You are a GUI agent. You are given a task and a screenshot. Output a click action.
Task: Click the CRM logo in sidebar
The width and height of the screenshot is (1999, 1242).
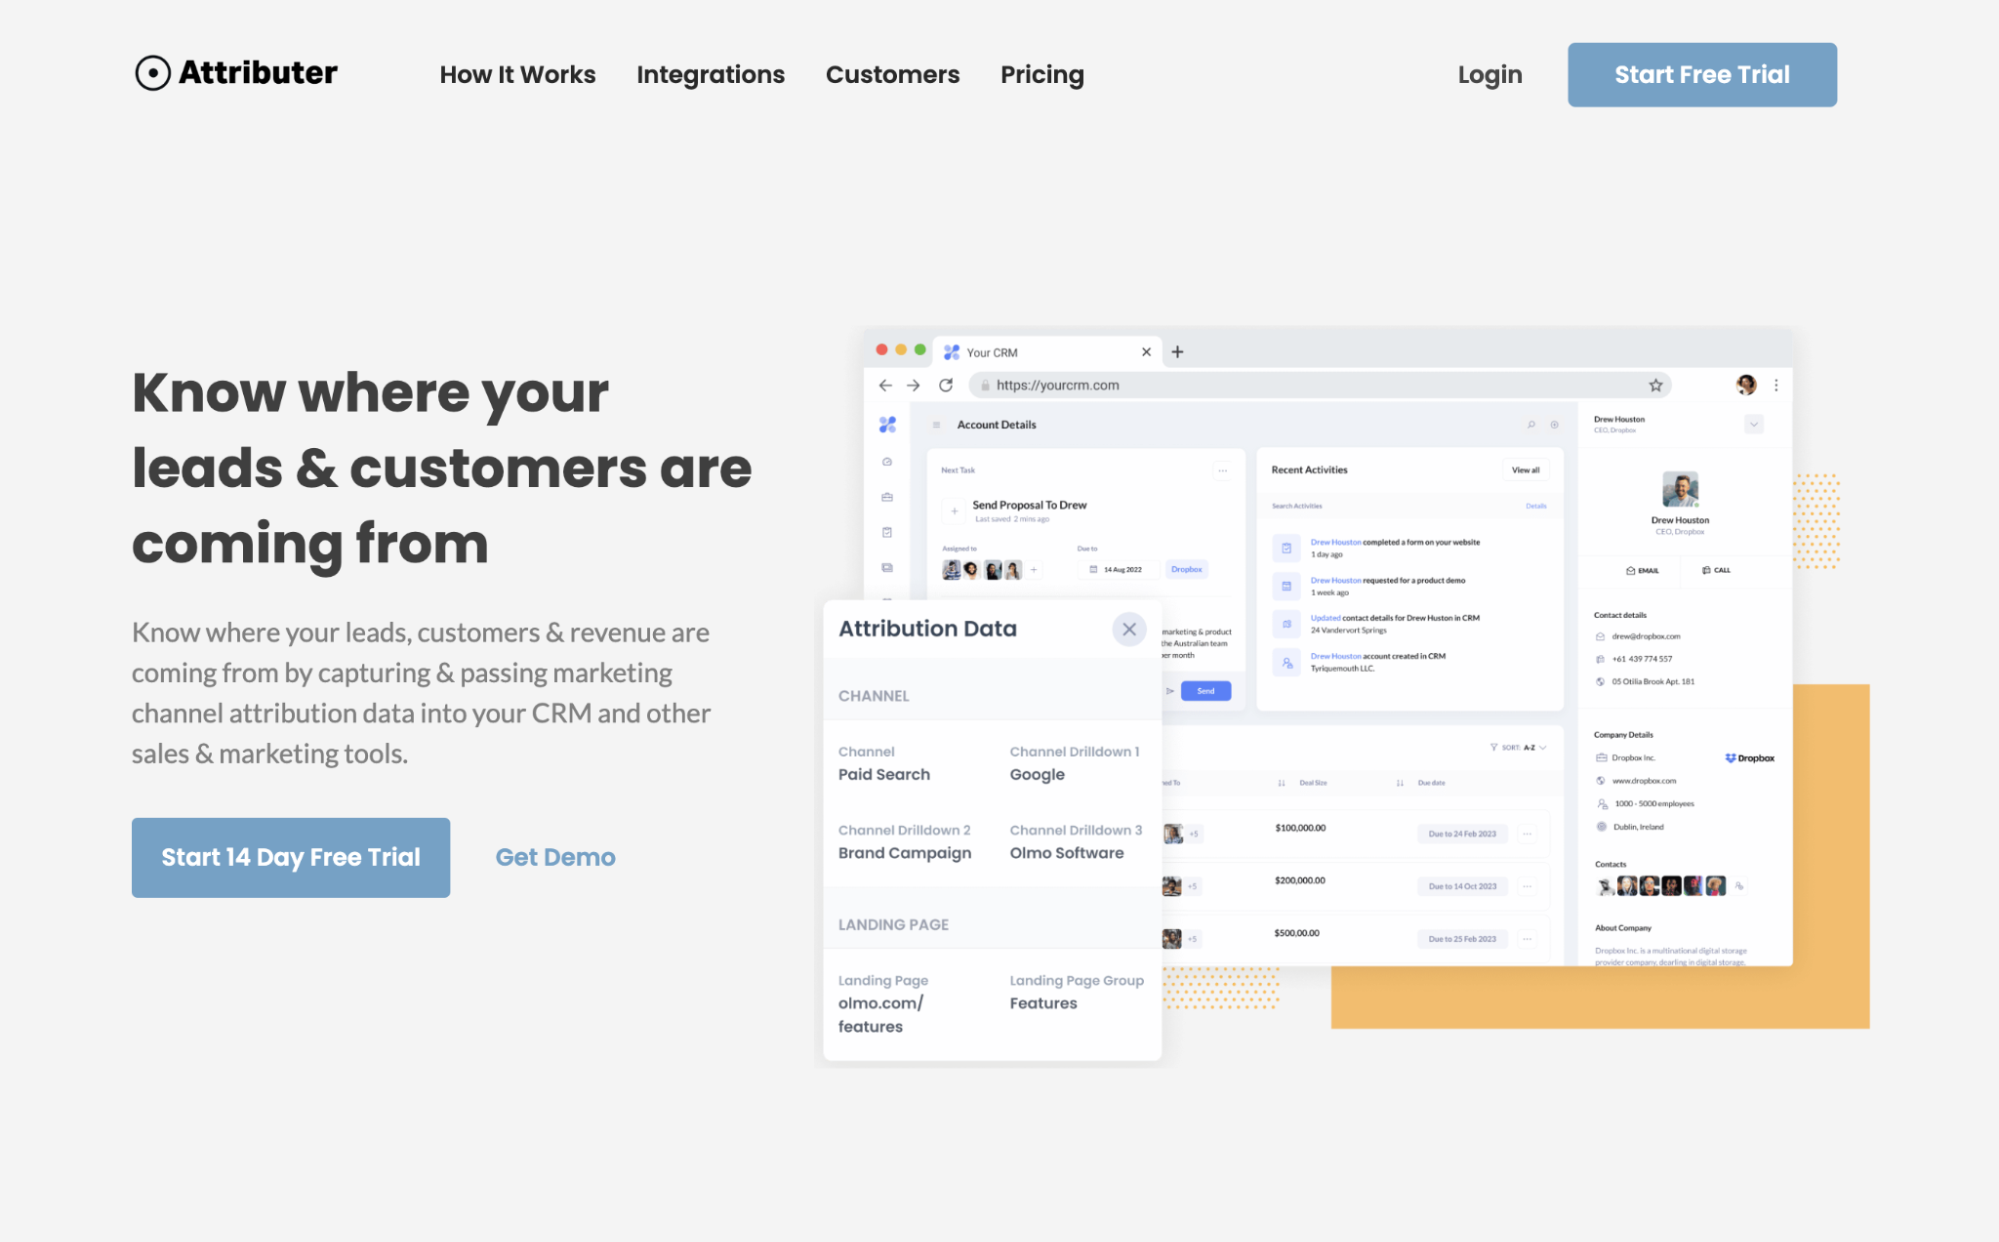tap(887, 424)
